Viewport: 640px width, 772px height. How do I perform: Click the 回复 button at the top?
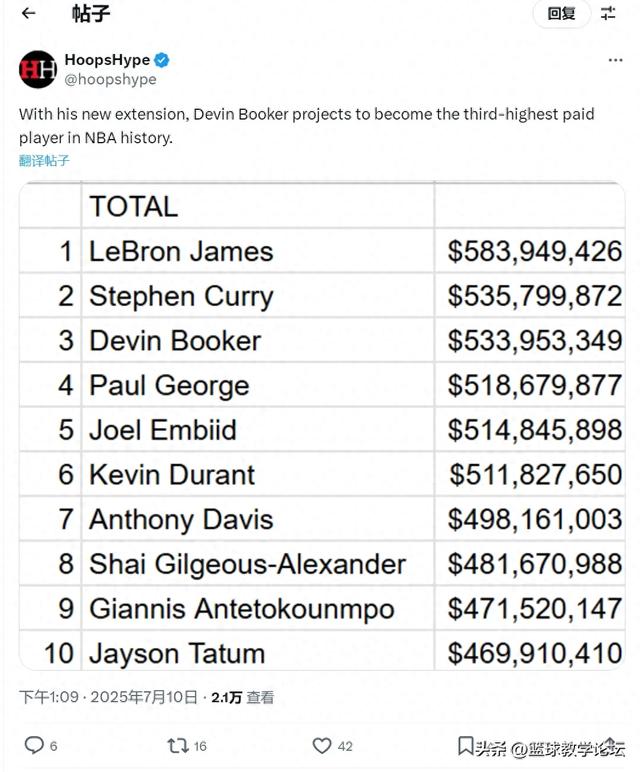561,13
